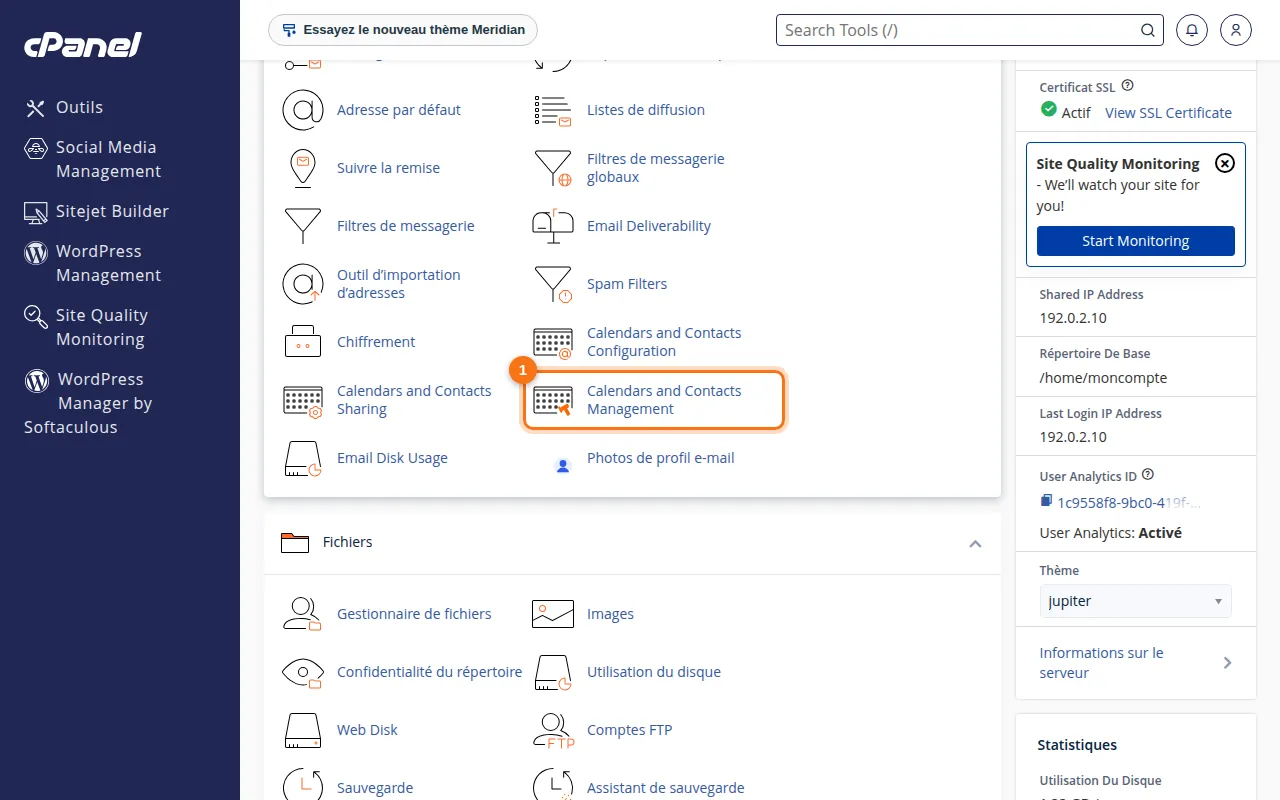1280x800 pixels.
Task: Copy the User Analytics ID
Action: pos(1046,501)
